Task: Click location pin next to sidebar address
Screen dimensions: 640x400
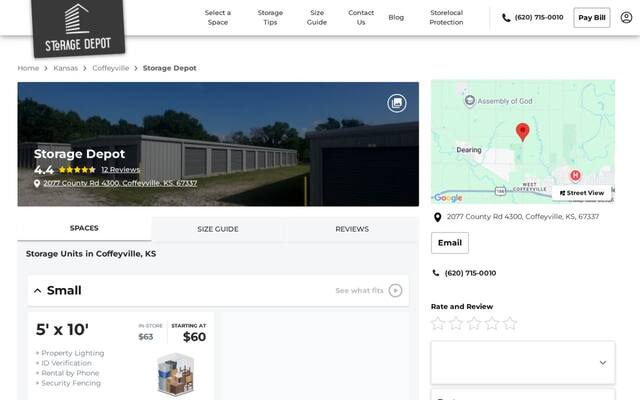Action: click(438, 217)
